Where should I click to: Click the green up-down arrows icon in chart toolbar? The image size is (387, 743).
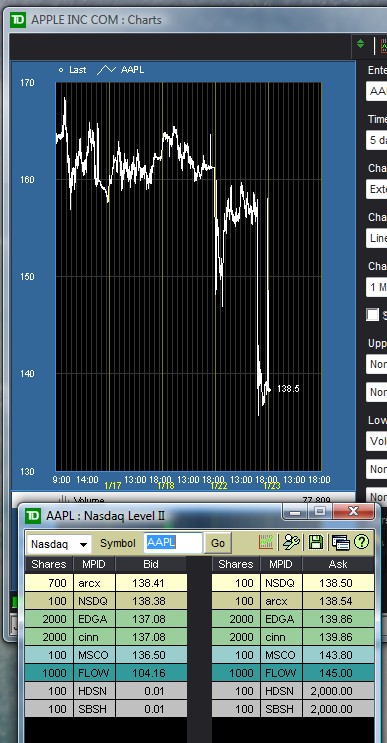pos(360,44)
